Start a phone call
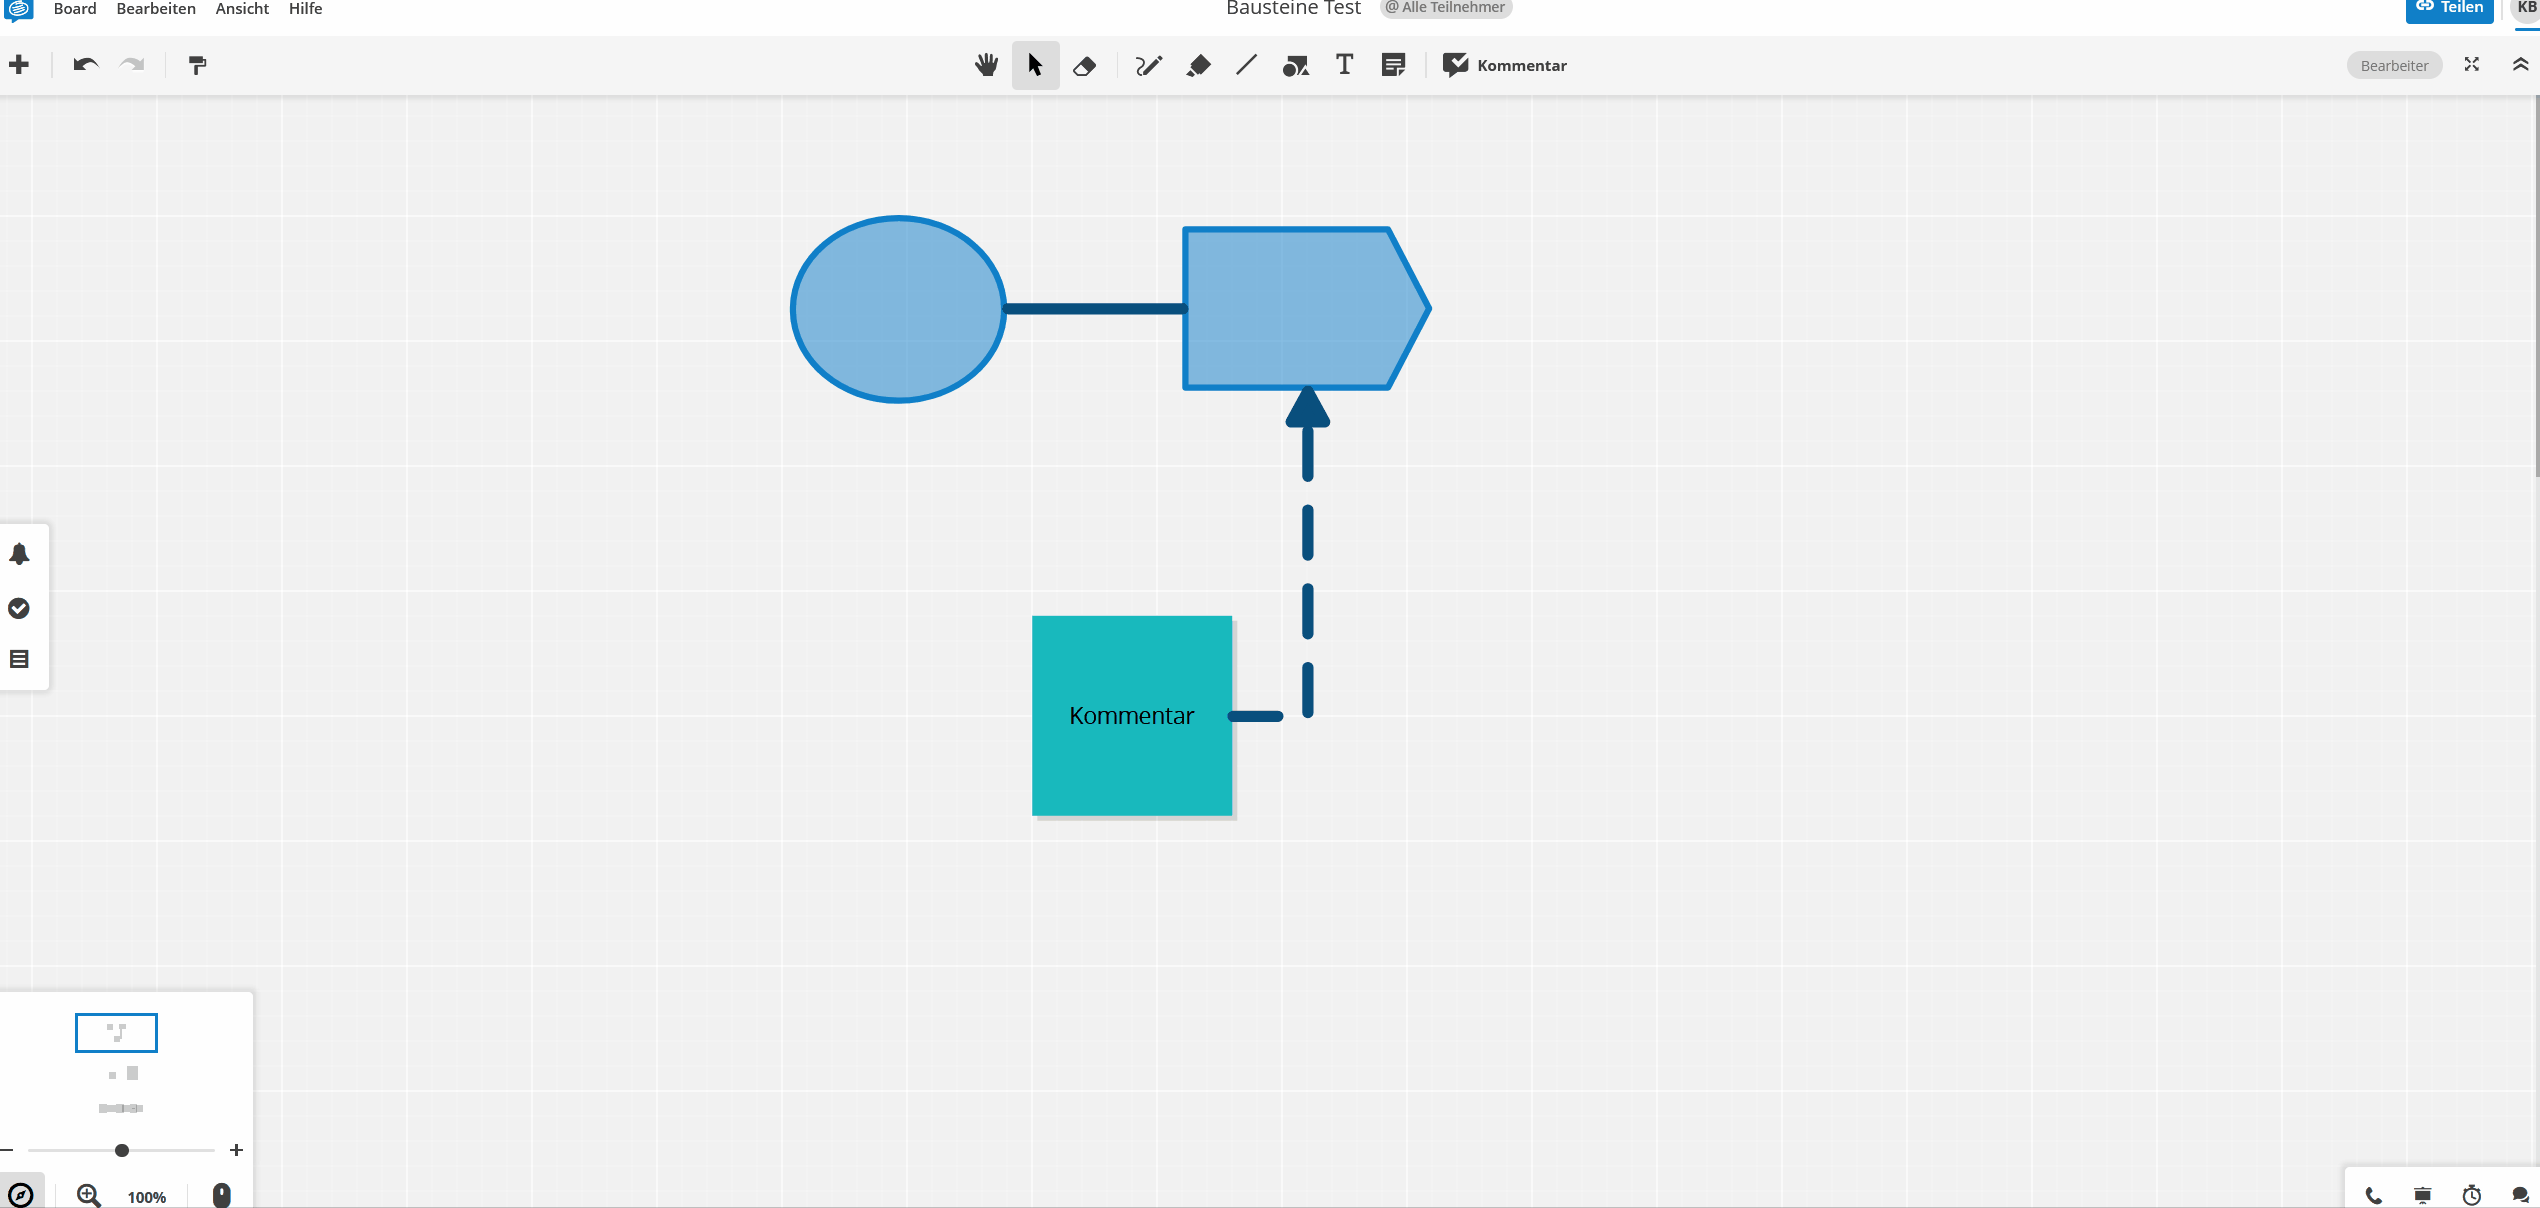The image size is (2540, 1208). click(2374, 1195)
